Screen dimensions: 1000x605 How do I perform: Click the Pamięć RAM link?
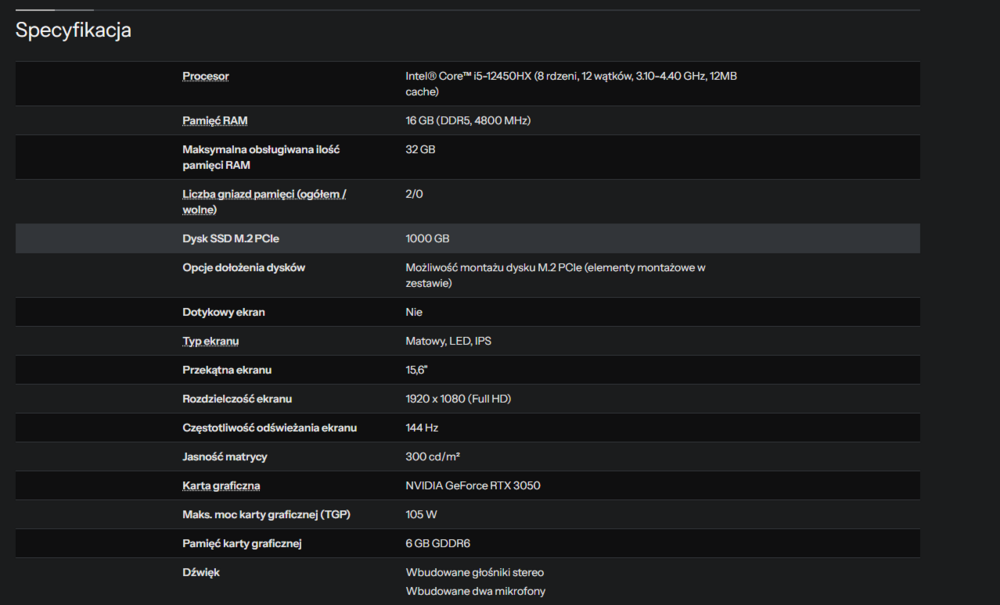point(215,121)
